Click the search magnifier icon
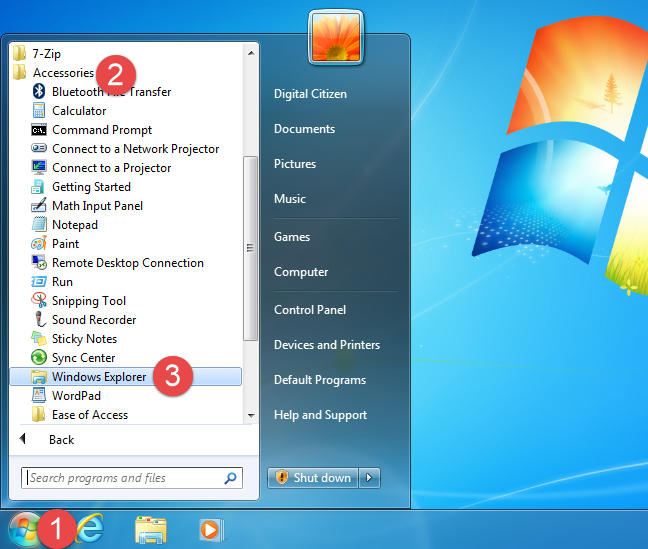The height and width of the screenshot is (549, 648). coord(230,478)
